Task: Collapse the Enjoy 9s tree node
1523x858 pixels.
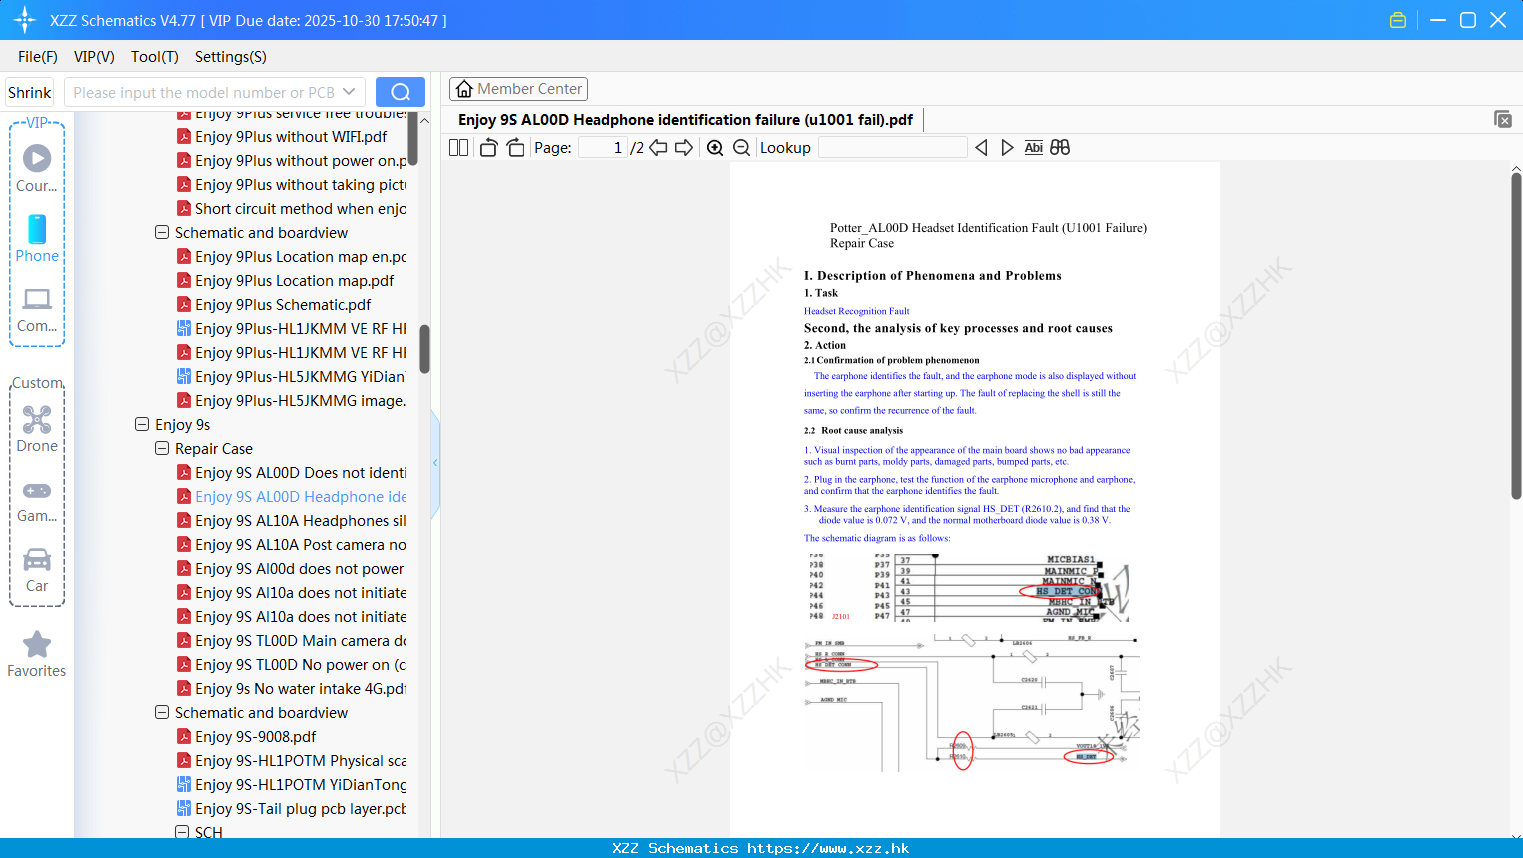Action: click(x=142, y=425)
